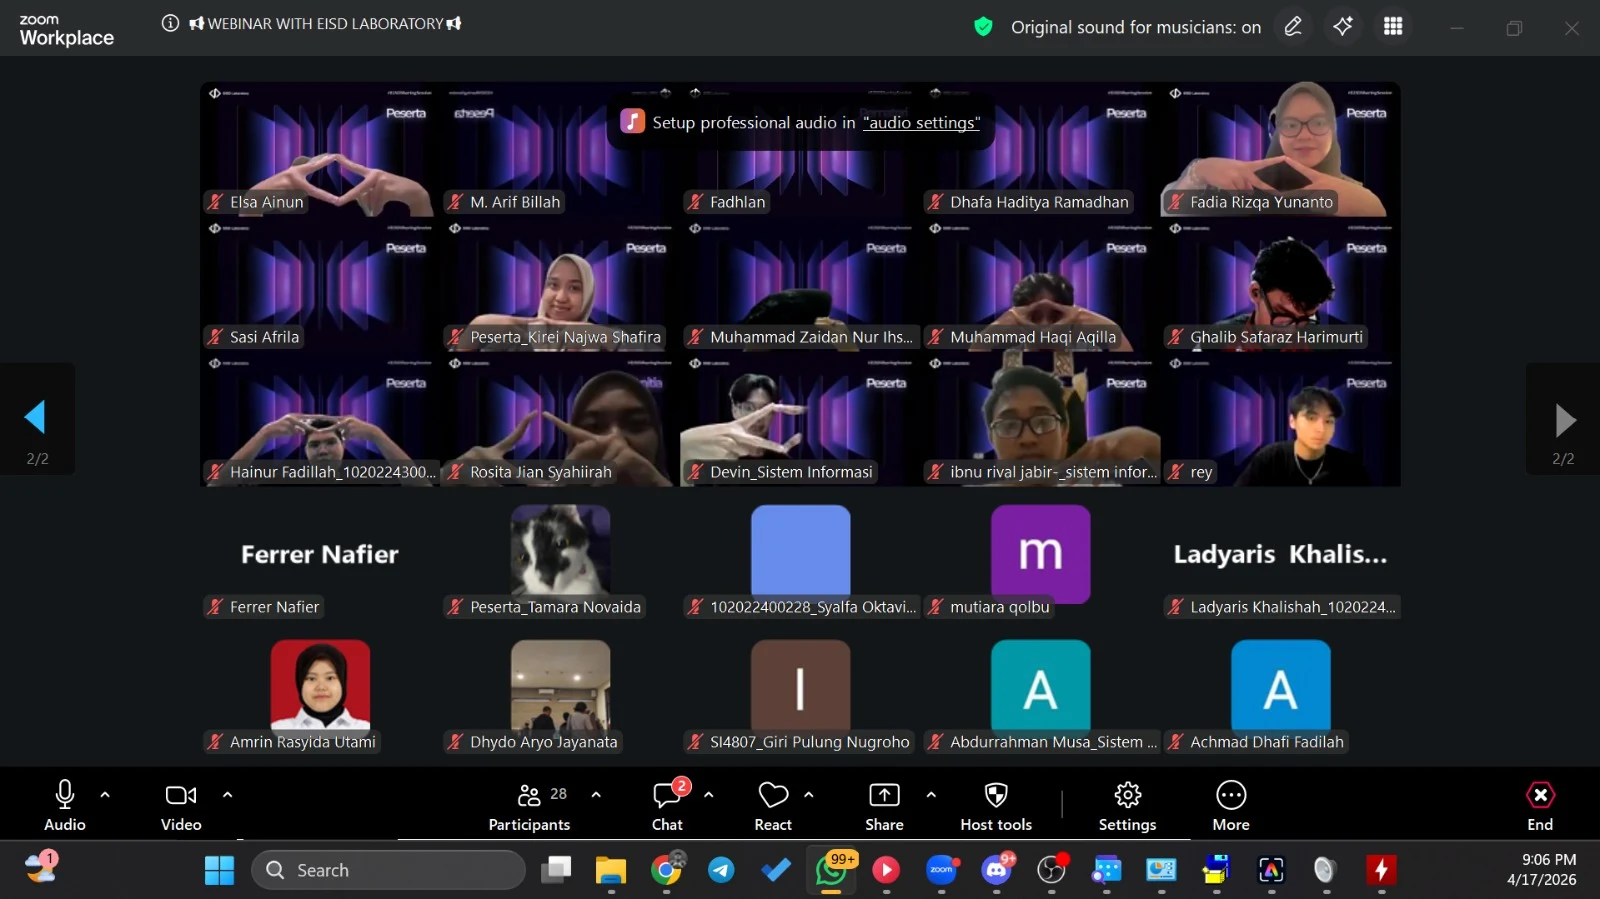Image resolution: width=1600 pixels, height=899 pixels.
Task: Go to previous gallery page arrow
Action: [x=36, y=418]
